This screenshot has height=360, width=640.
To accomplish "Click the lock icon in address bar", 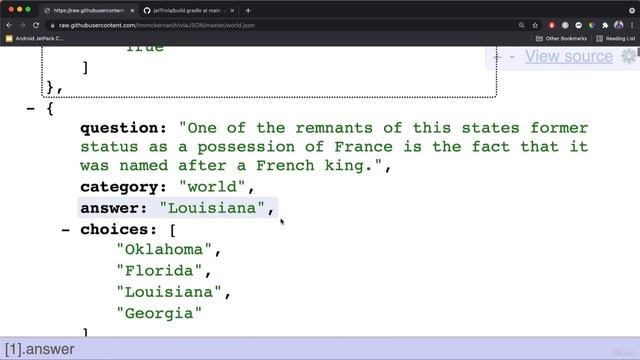I will [52, 25].
